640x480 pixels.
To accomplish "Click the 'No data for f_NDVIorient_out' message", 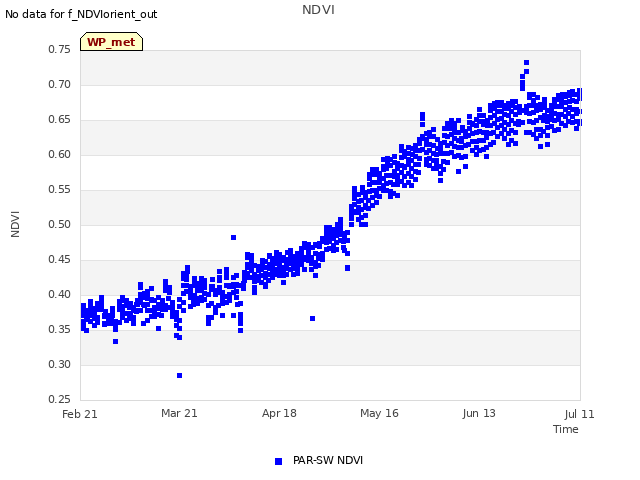I will point(81,14).
